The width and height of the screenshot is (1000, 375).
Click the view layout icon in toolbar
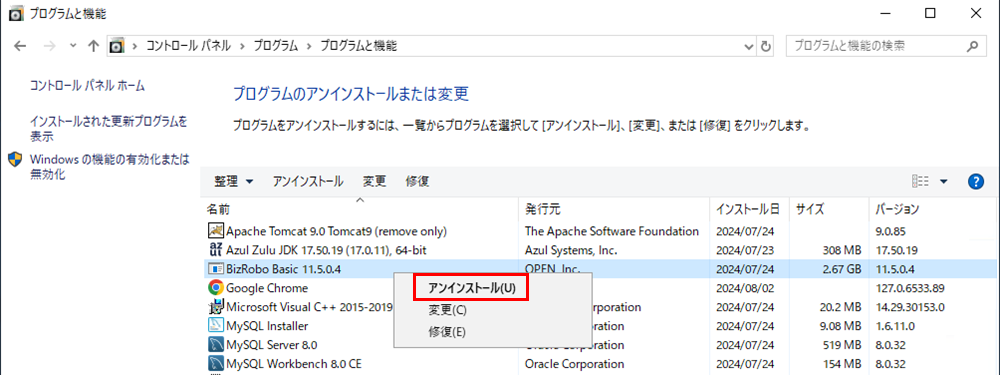pos(920,182)
